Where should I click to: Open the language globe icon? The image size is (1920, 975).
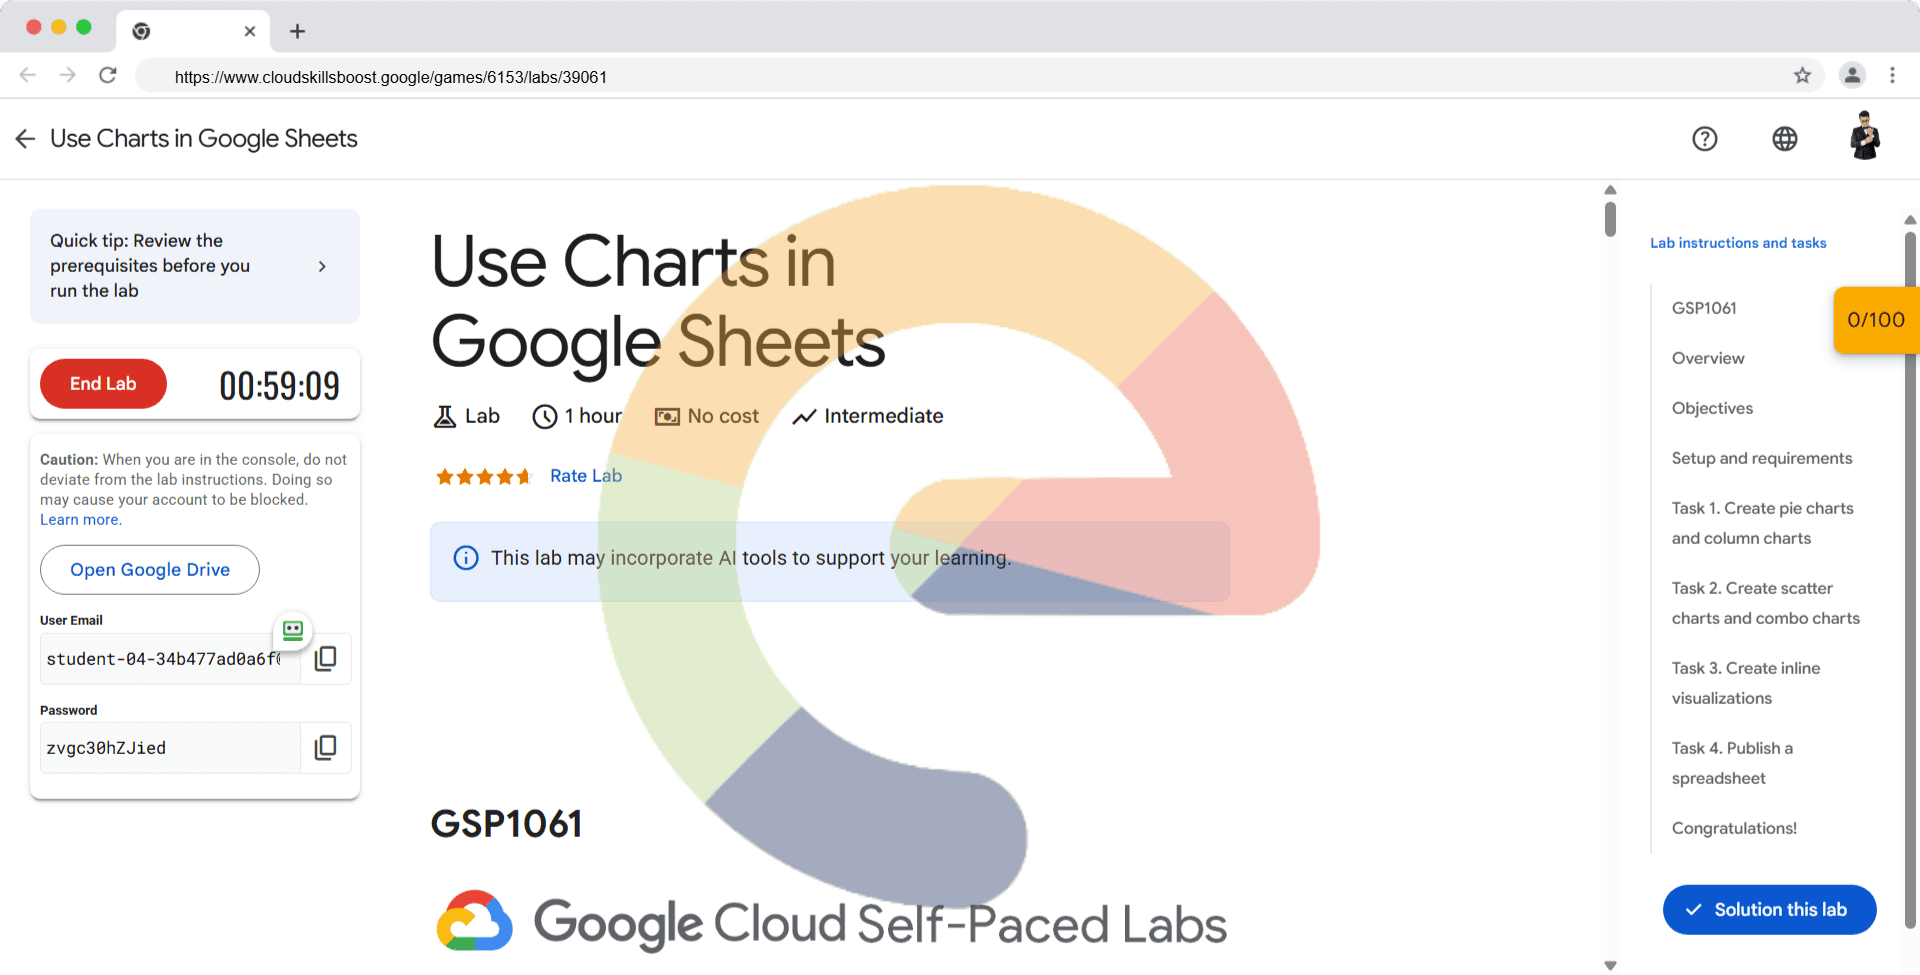point(1784,139)
